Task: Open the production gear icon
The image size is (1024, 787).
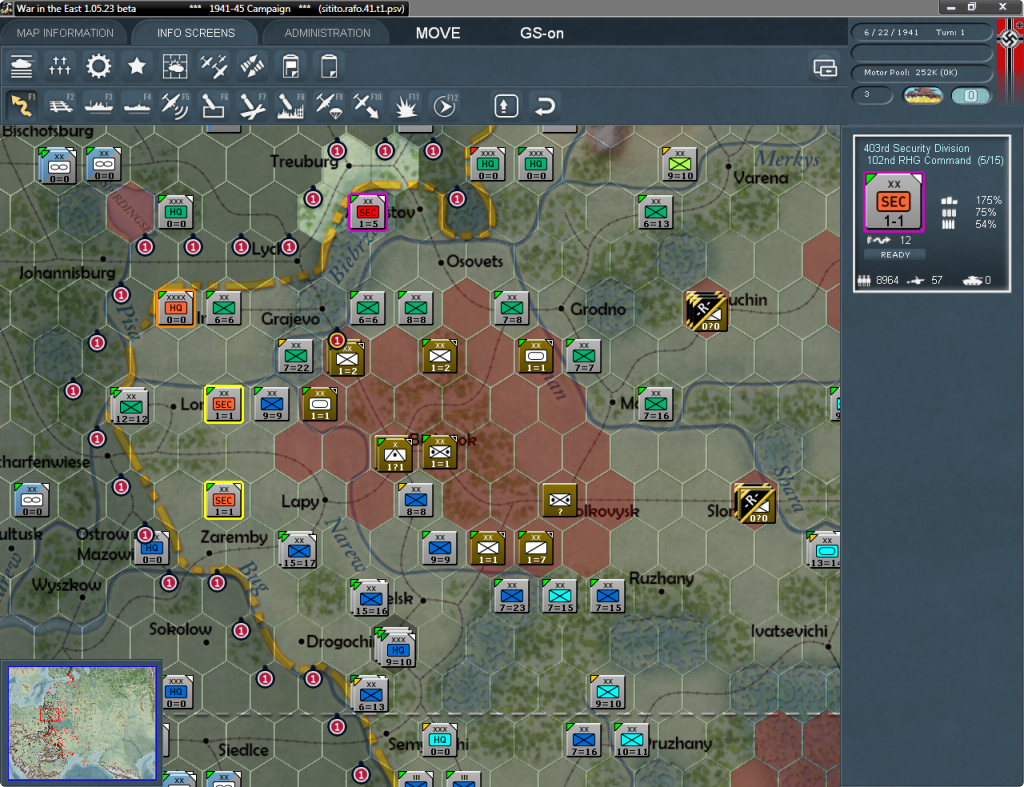Action: point(99,66)
